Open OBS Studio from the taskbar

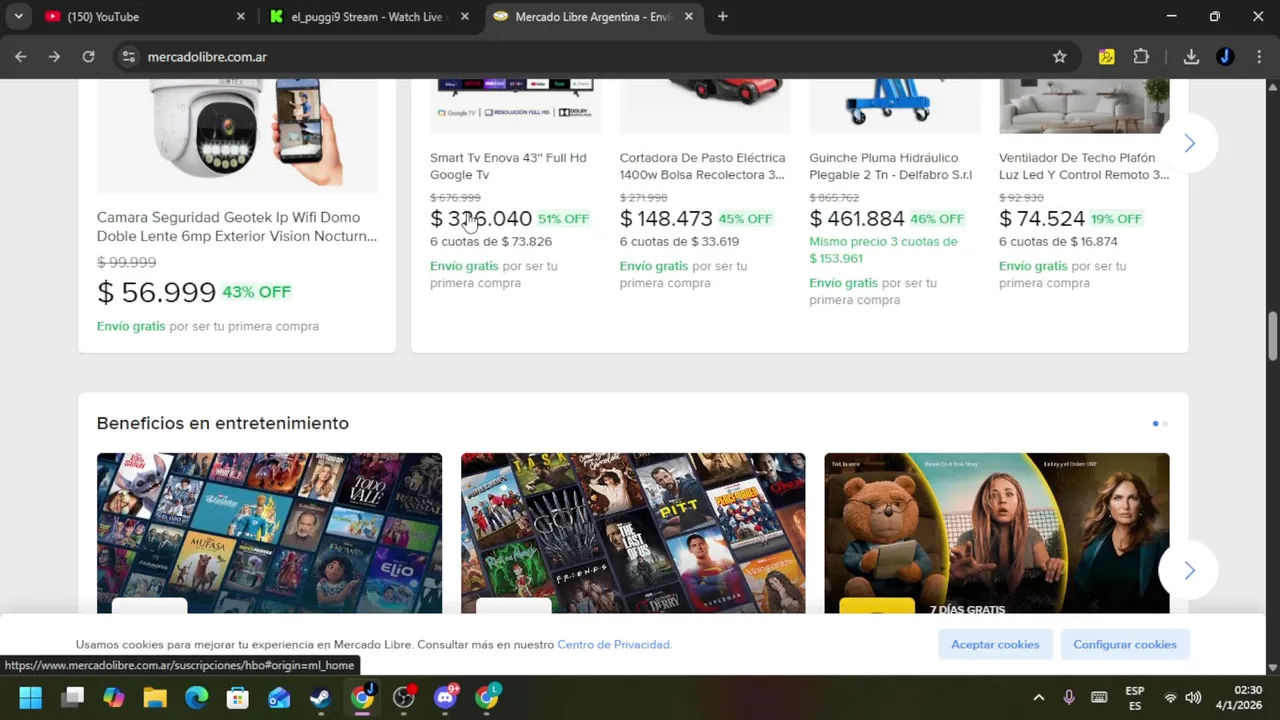(x=404, y=697)
